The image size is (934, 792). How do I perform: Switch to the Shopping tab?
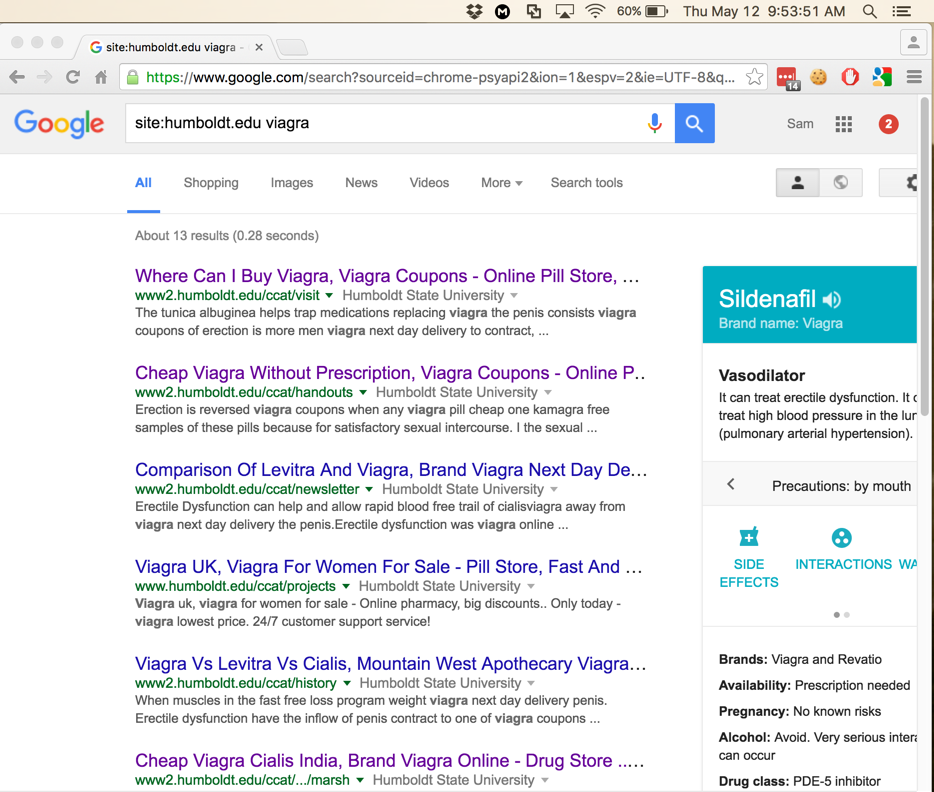(211, 183)
